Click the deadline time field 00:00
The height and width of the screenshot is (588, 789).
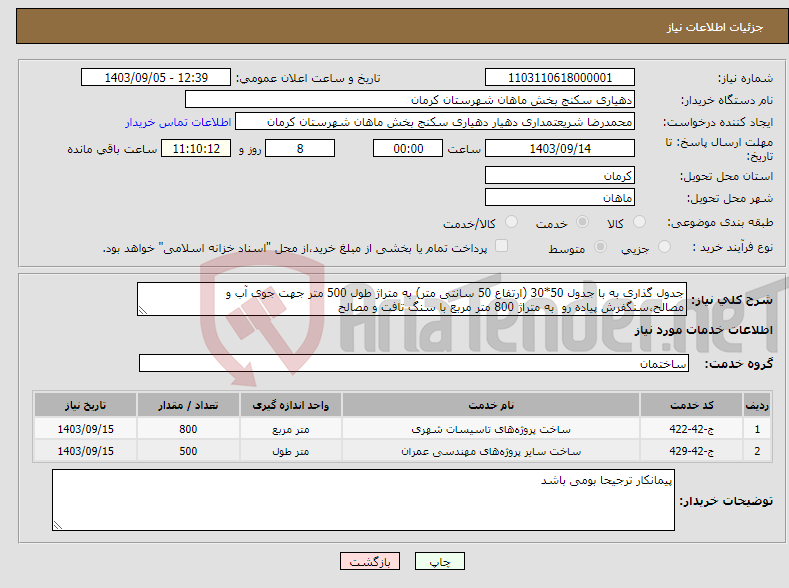(408, 148)
